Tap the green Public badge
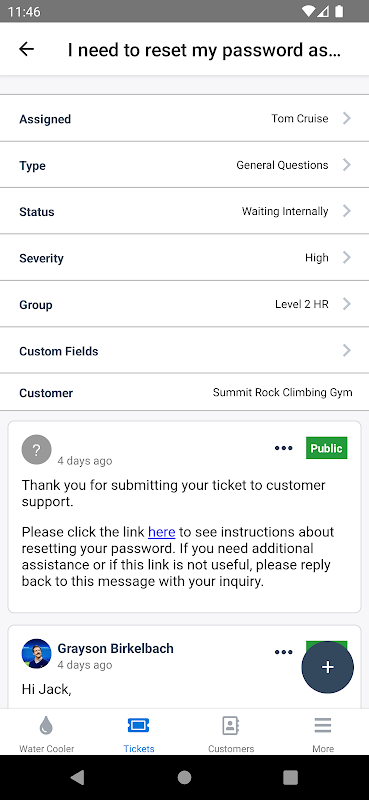The width and height of the screenshot is (369, 800). tap(327, 448)
